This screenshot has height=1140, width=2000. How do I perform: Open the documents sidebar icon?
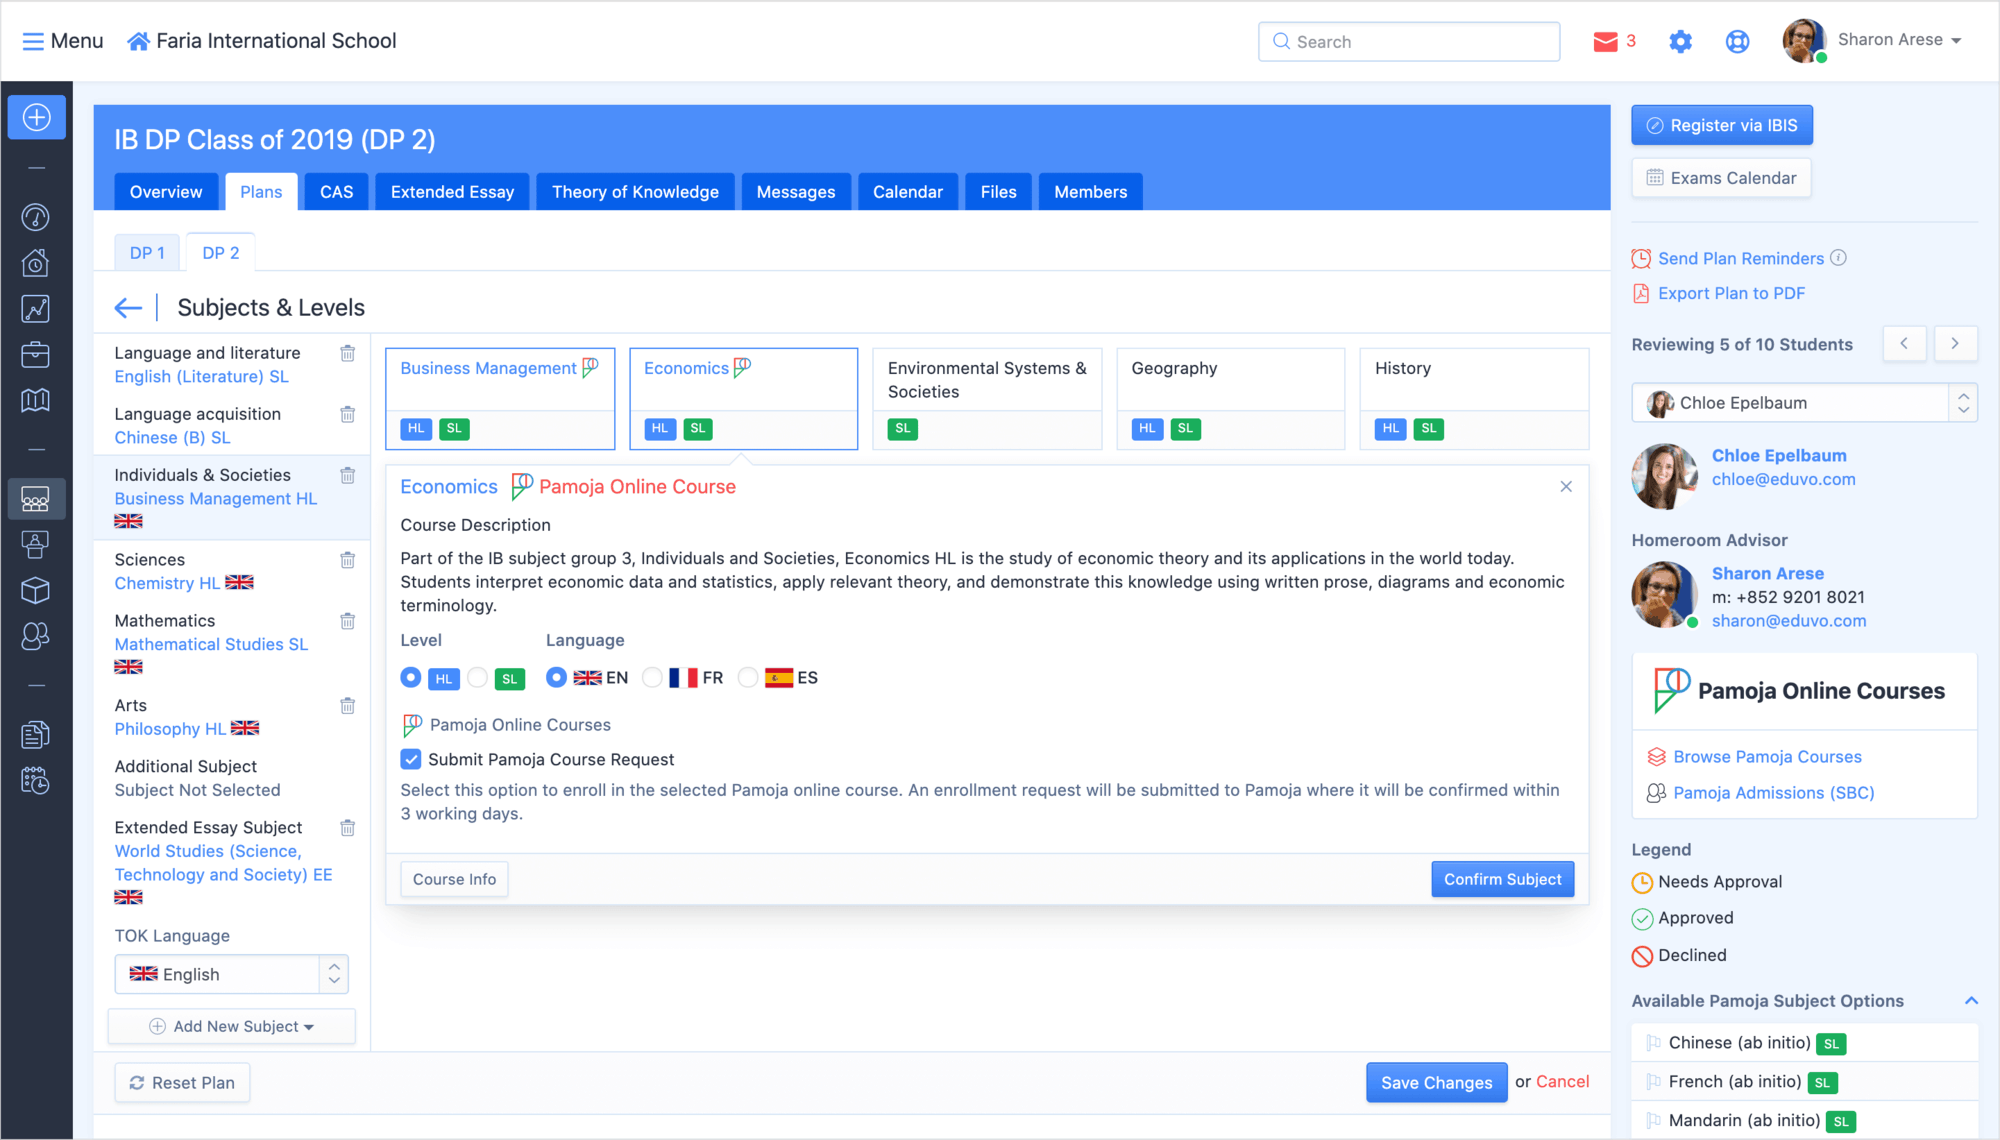[x=36, y=735]
